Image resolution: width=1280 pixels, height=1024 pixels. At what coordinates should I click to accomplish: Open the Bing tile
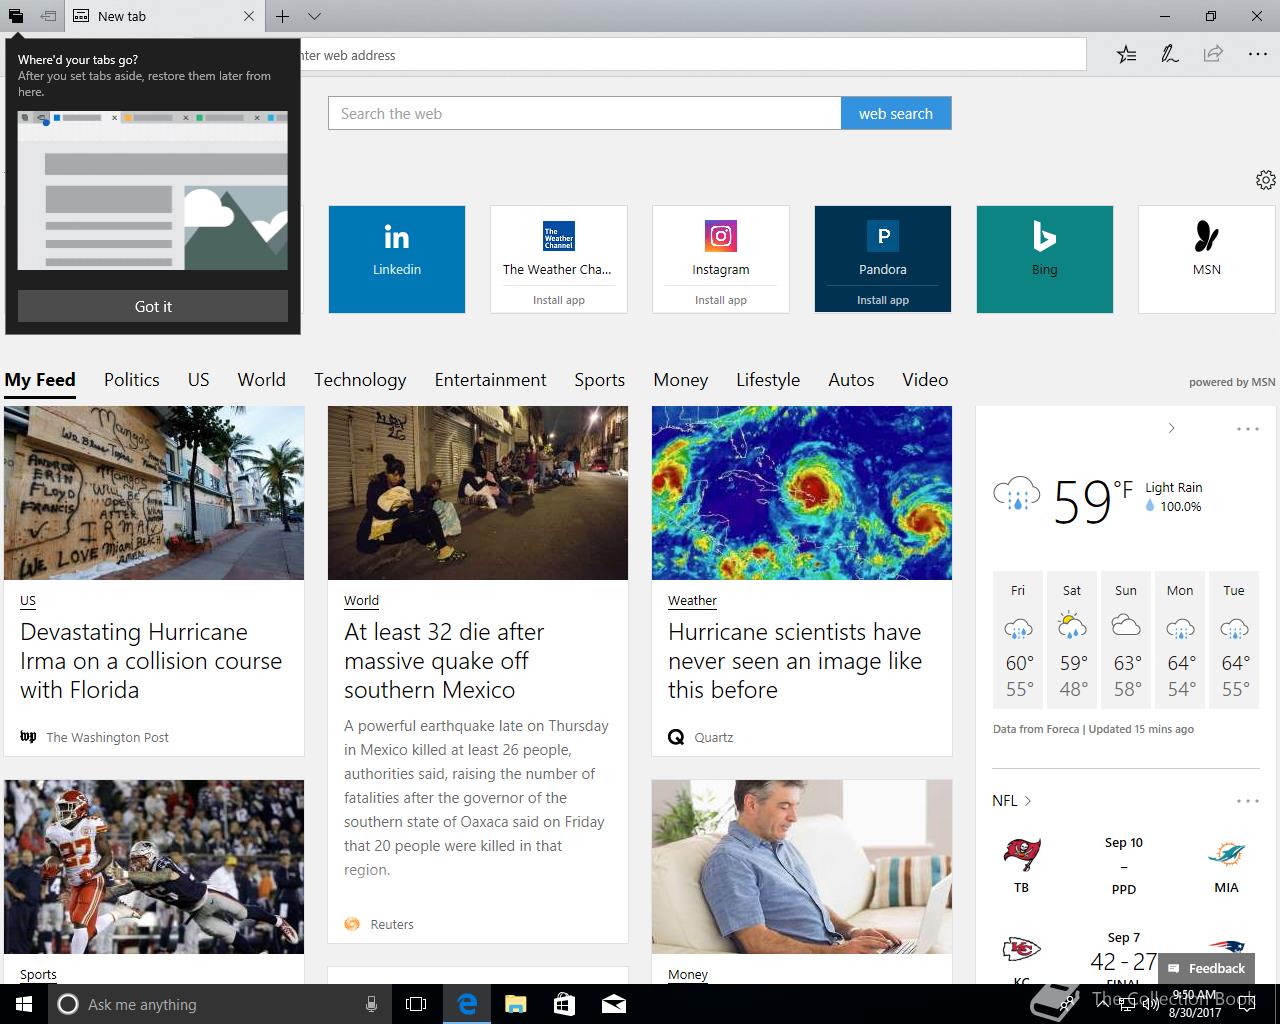[x=1045, y=259]
